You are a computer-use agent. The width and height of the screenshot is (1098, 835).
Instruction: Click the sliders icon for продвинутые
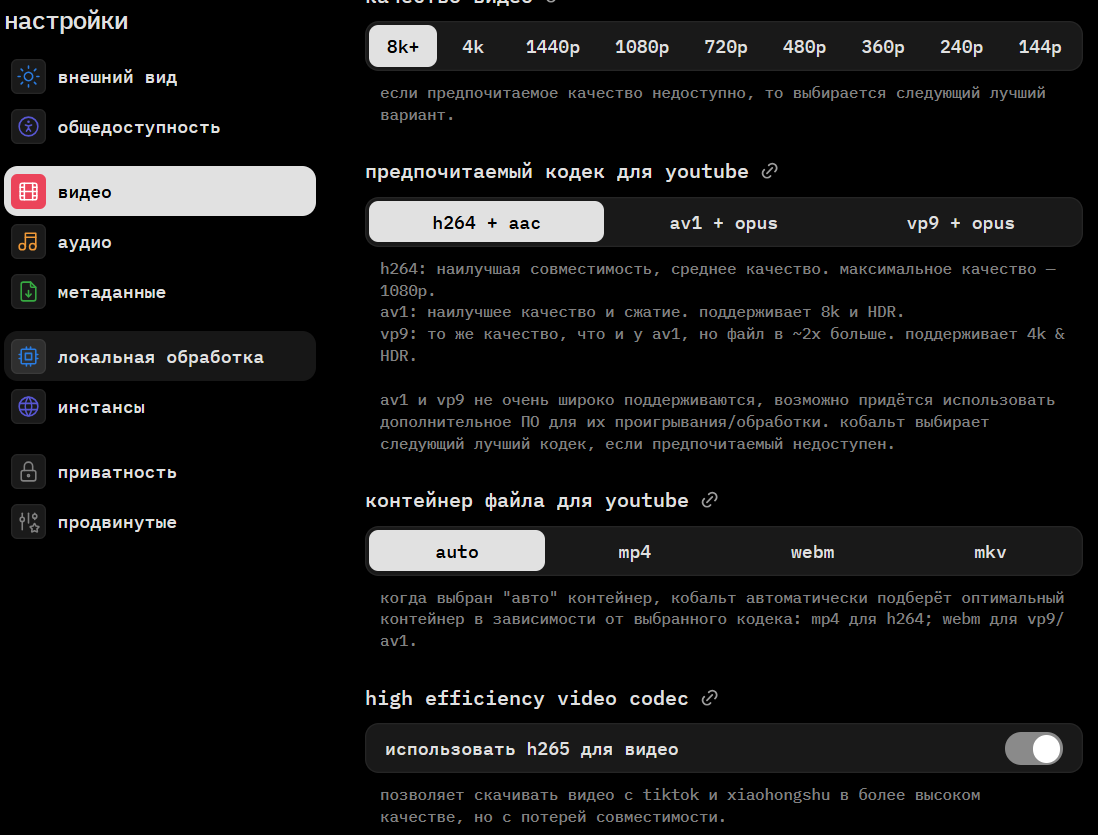(29, 522)
